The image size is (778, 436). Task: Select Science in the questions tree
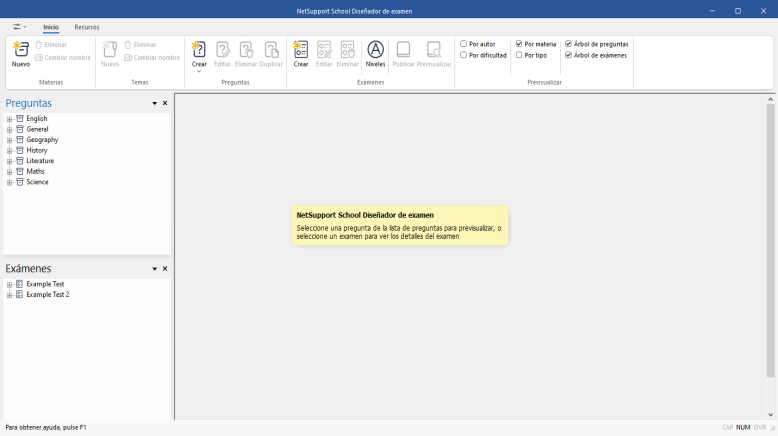[x=37, y=182]
